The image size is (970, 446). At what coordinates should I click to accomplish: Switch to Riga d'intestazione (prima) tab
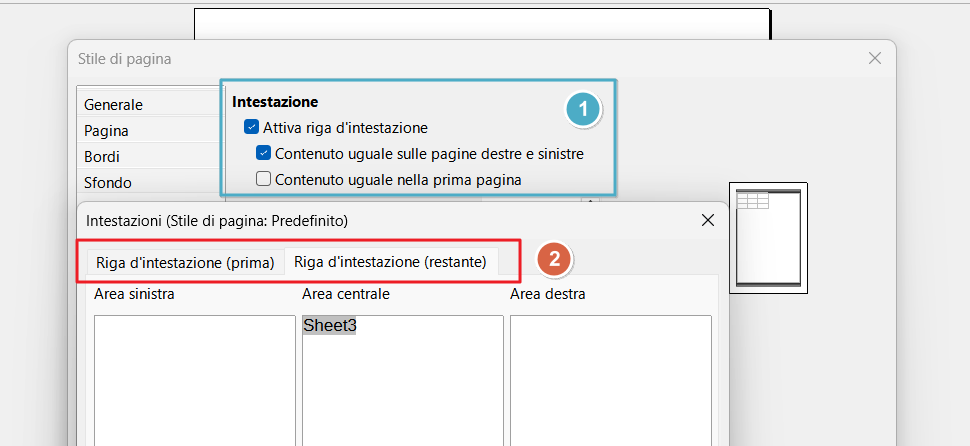point(185,263)
